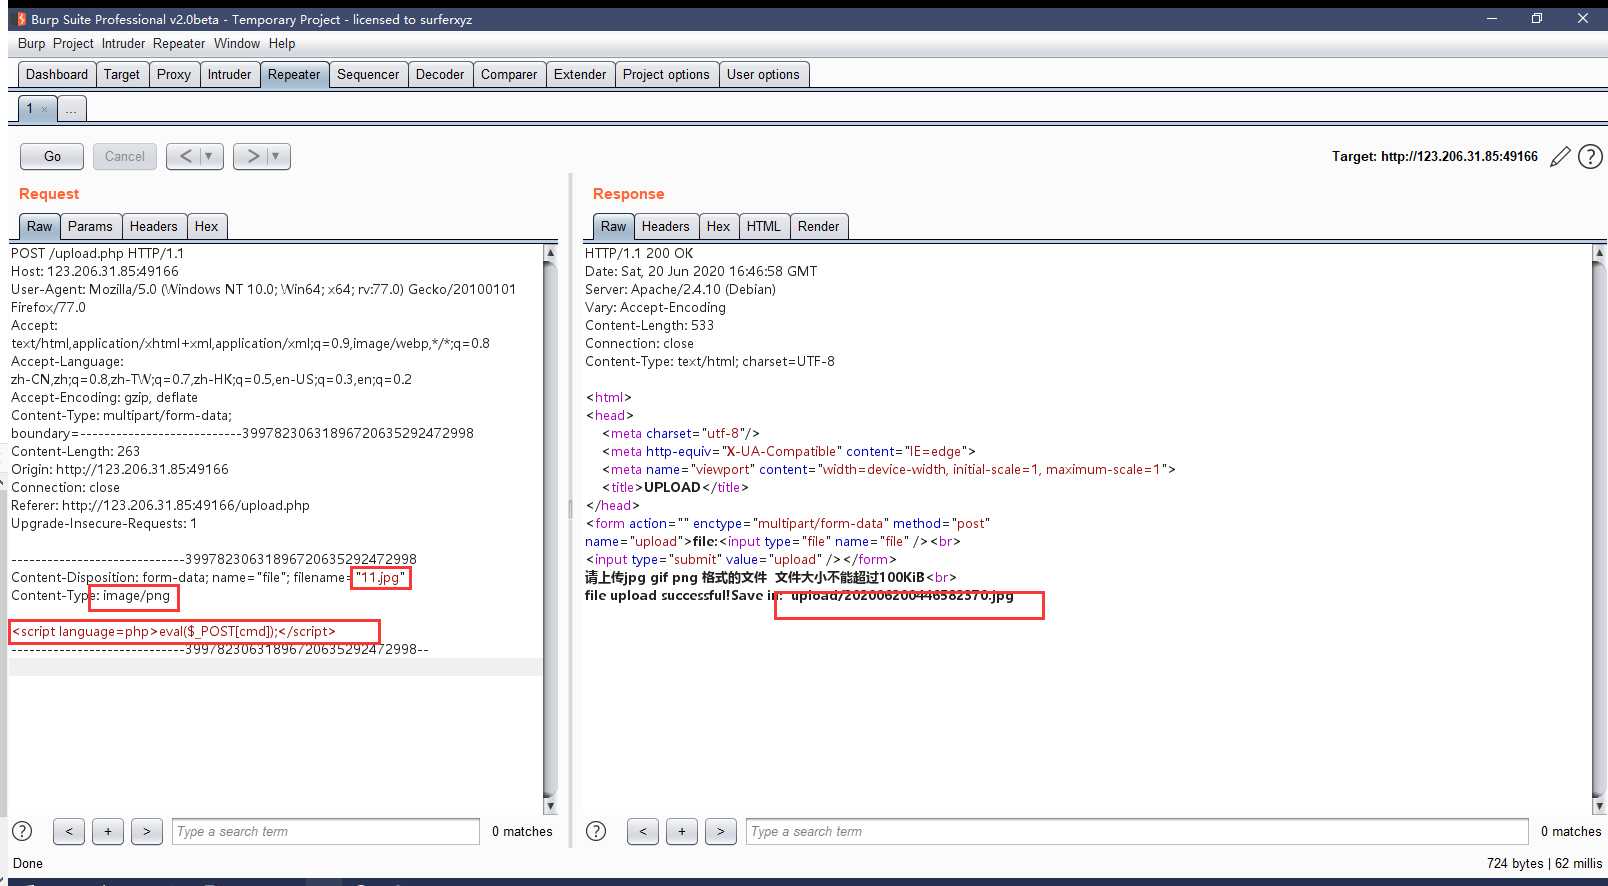Screen dimensions: 1608x886
Task: Open the back history dropdown arrow
Action: pyautogui.click(x=209, y=156)
